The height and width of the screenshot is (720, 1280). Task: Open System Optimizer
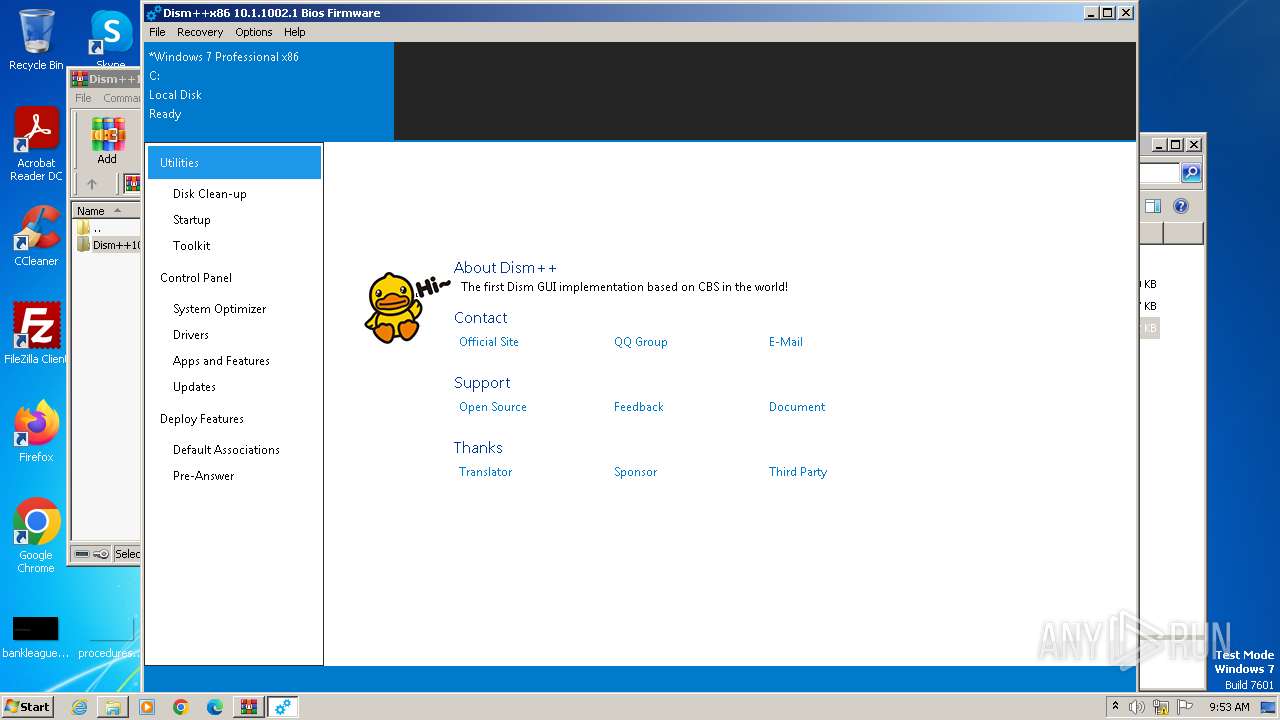219,309
